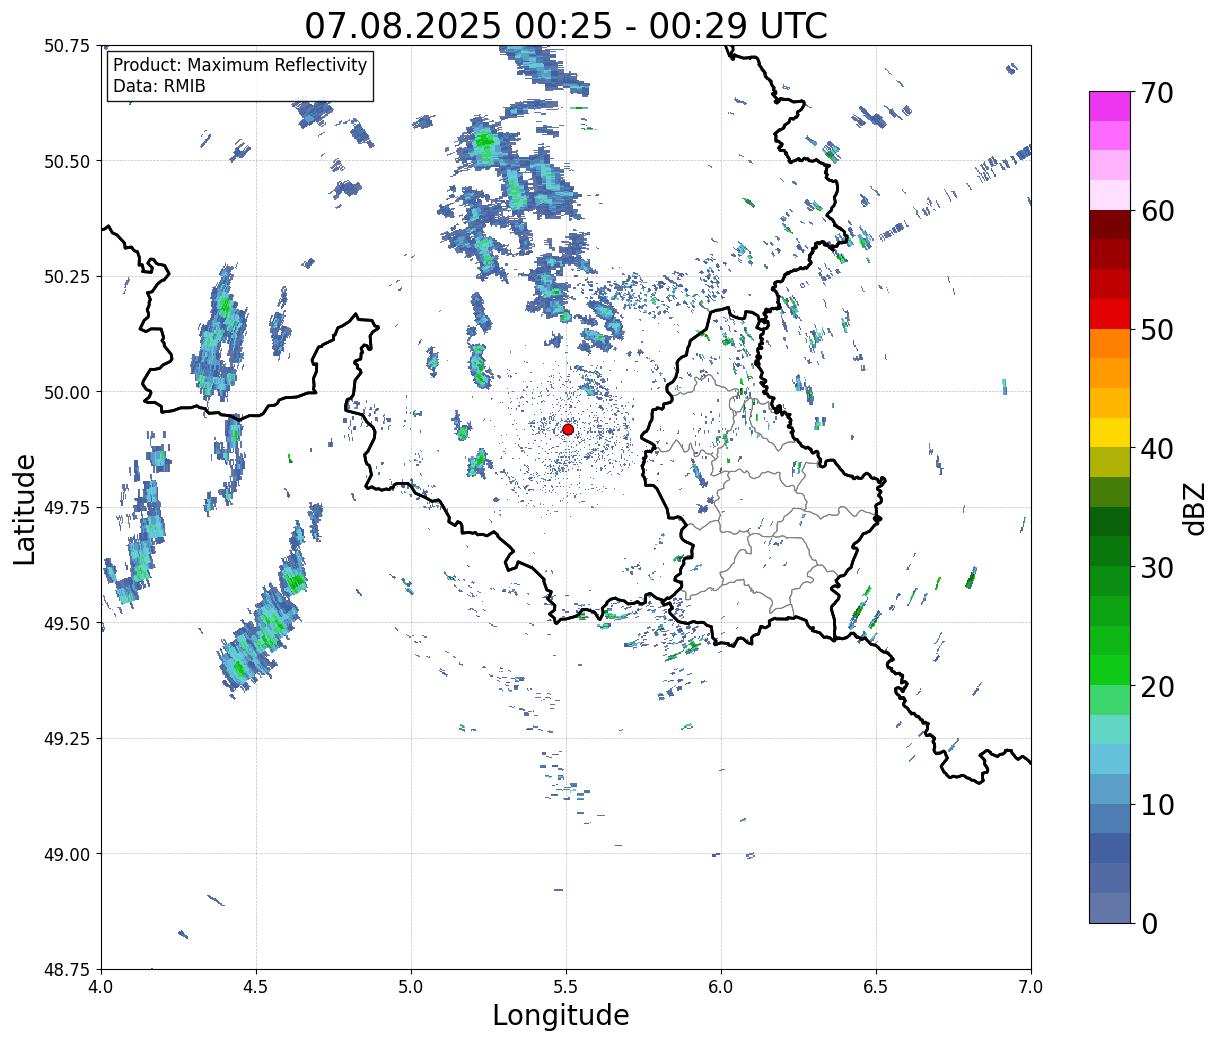Image resolution: width=1219 pixels, height=1040 pixels.
Task: Click the latitude tick label 50.00
Action: [67, 392]
